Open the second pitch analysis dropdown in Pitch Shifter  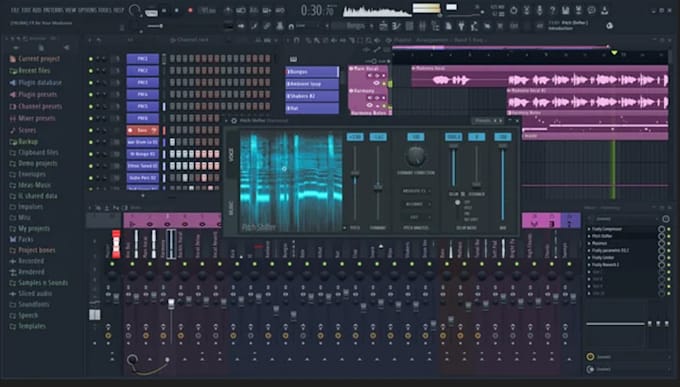point(417,204)
